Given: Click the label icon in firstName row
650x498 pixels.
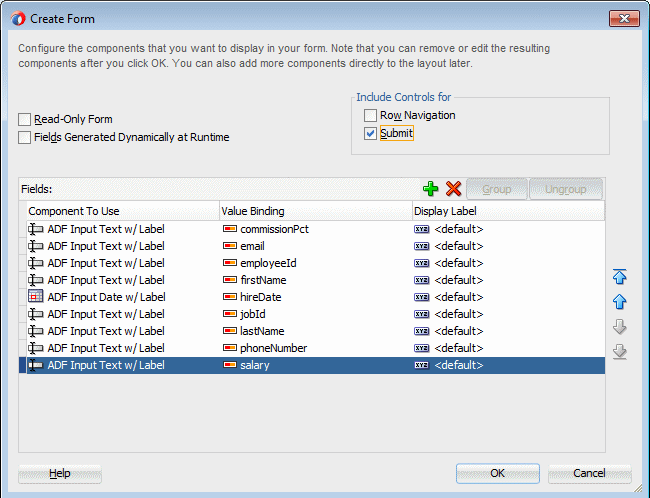Looking at the screenshot, I should click(422, 280).
